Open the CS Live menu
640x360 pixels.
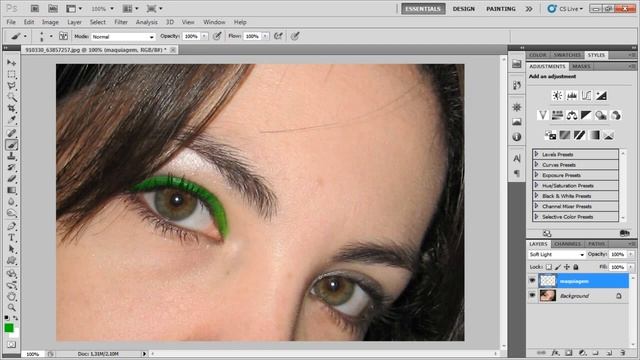[566, 9]
